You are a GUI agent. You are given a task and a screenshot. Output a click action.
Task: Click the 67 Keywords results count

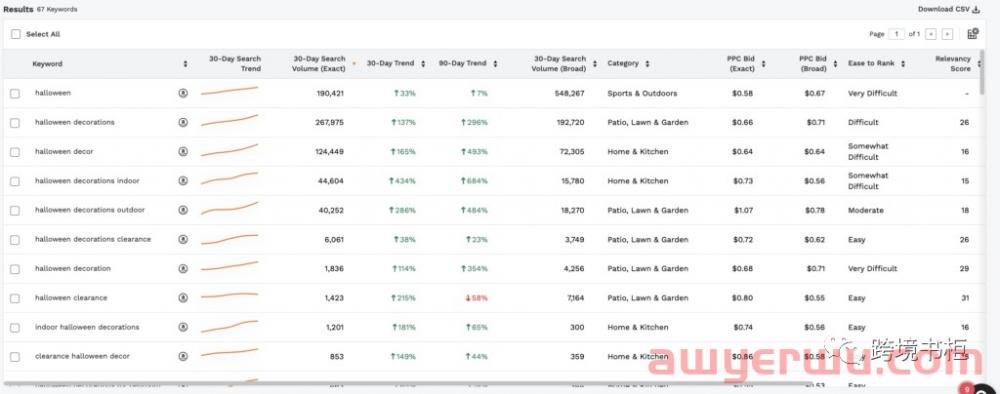tap(57, 10)
